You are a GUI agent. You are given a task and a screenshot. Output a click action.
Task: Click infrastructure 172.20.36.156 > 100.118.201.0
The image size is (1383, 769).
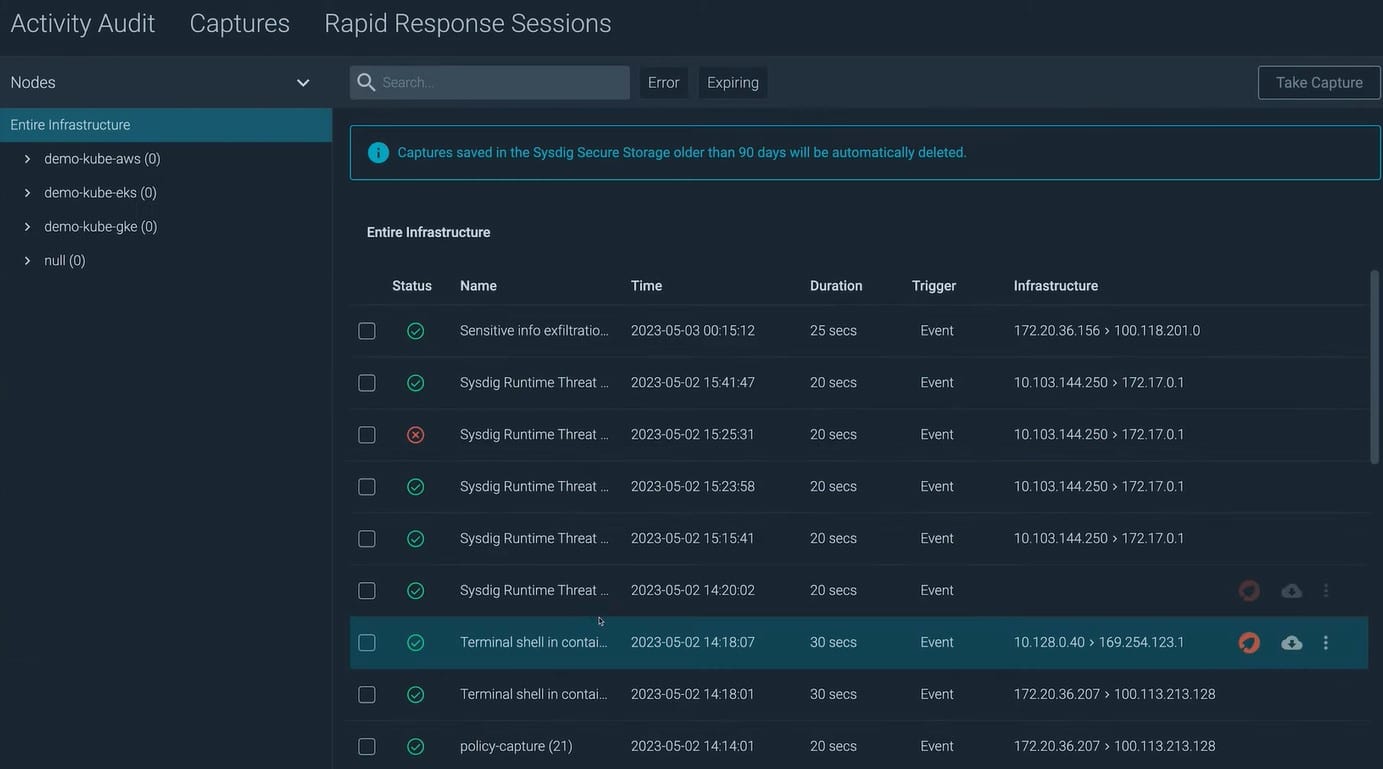(1107, 331)
